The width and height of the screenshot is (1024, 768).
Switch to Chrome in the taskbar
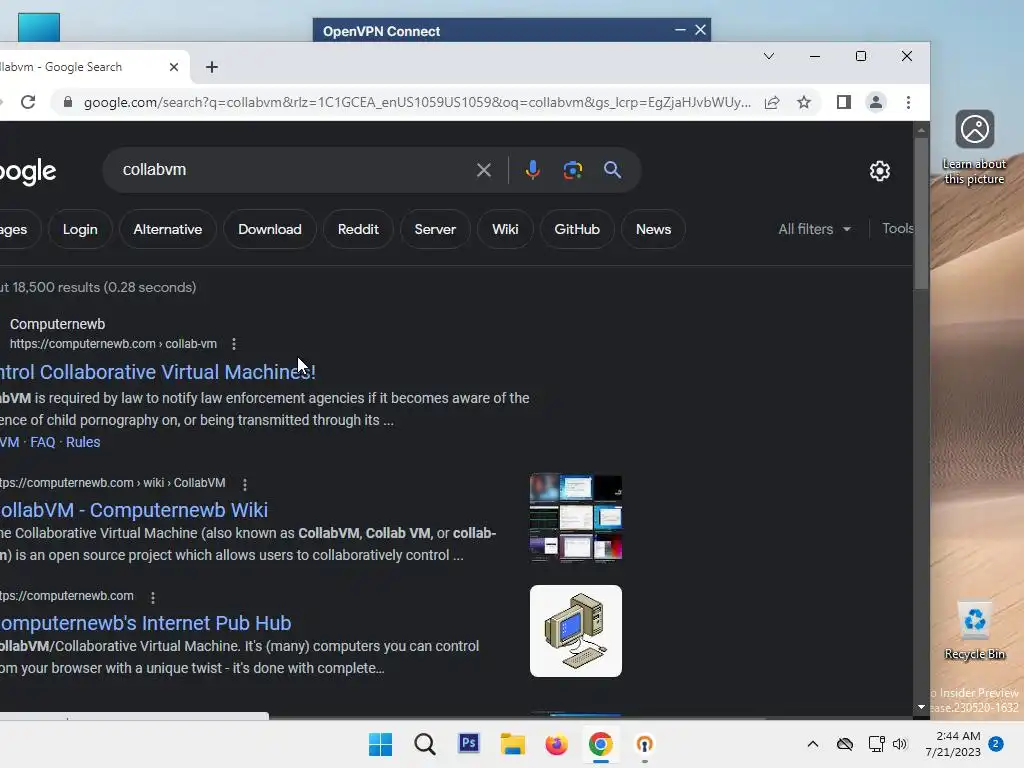pyautogui.click(x=600, y=744)
